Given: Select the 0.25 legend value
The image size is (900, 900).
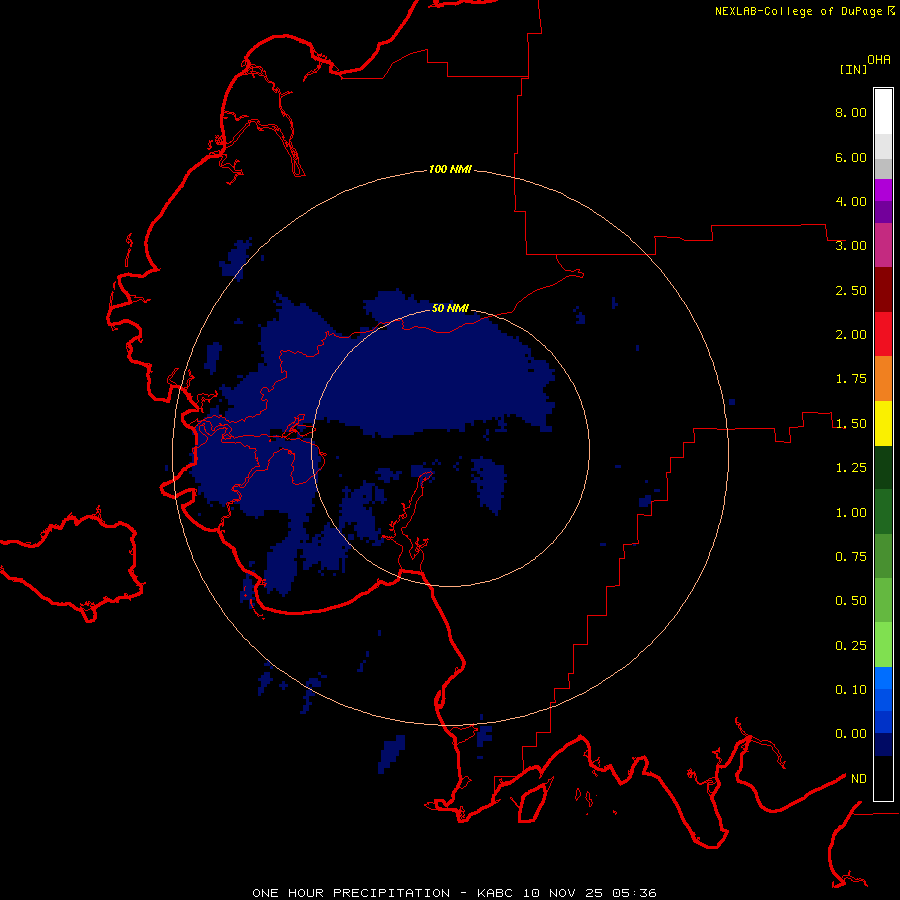Looking at the screenshot, I should point(851,646).
